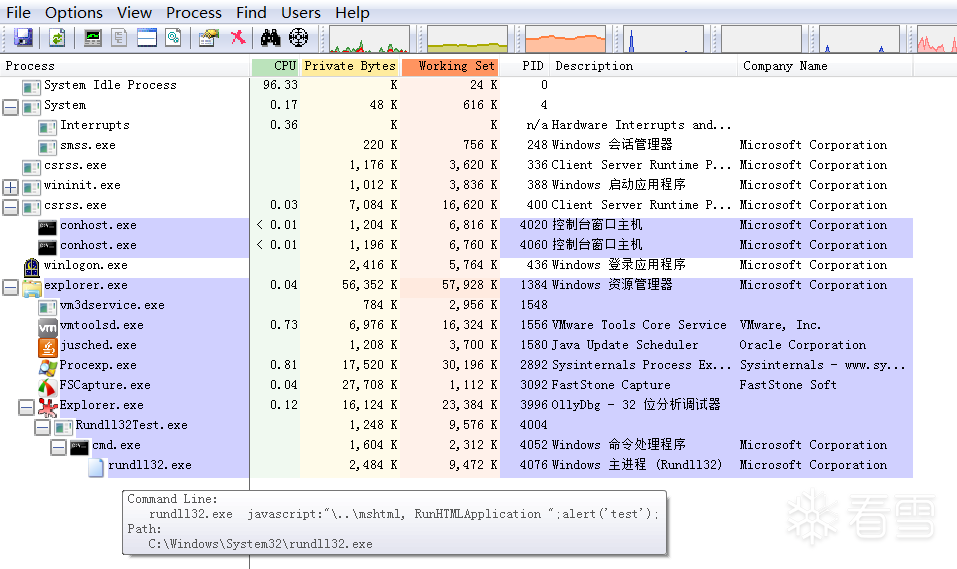
Task: Select the rundll32.exe process name
Action: pyautogui.click(x=150, y=465)
